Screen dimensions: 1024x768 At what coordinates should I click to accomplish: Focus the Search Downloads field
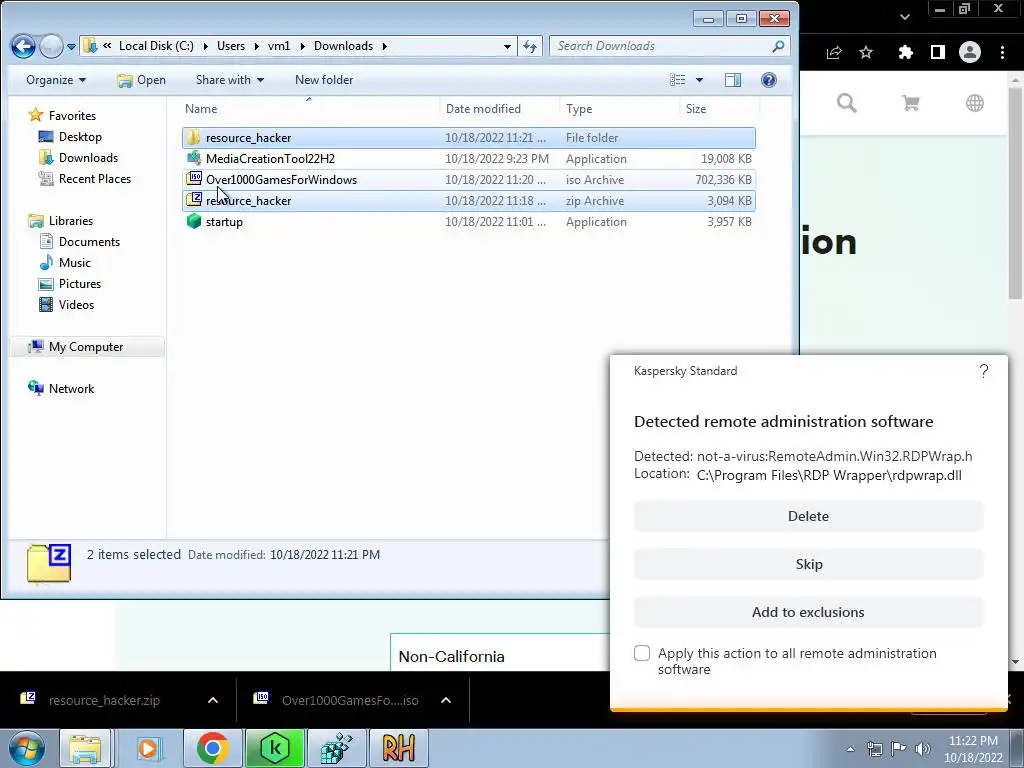pos(669,46)
